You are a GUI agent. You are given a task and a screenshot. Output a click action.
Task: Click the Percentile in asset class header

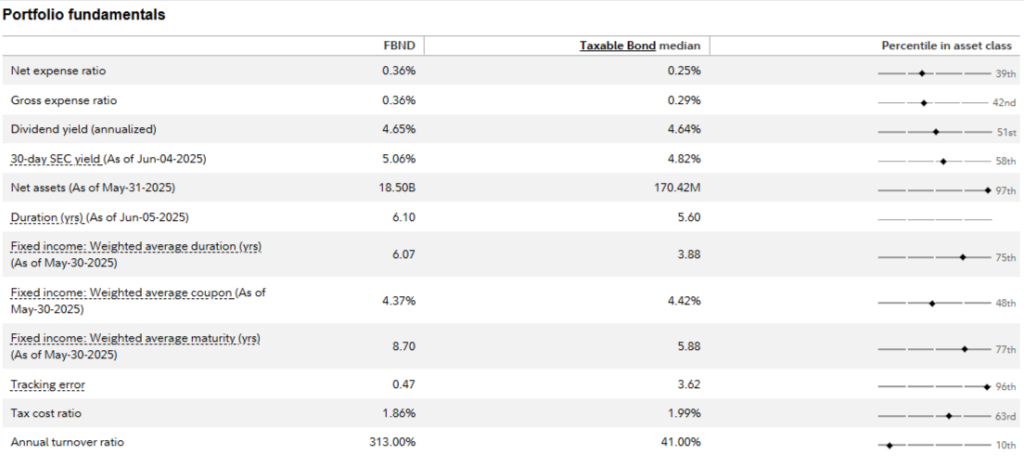(x=948, y=46)
